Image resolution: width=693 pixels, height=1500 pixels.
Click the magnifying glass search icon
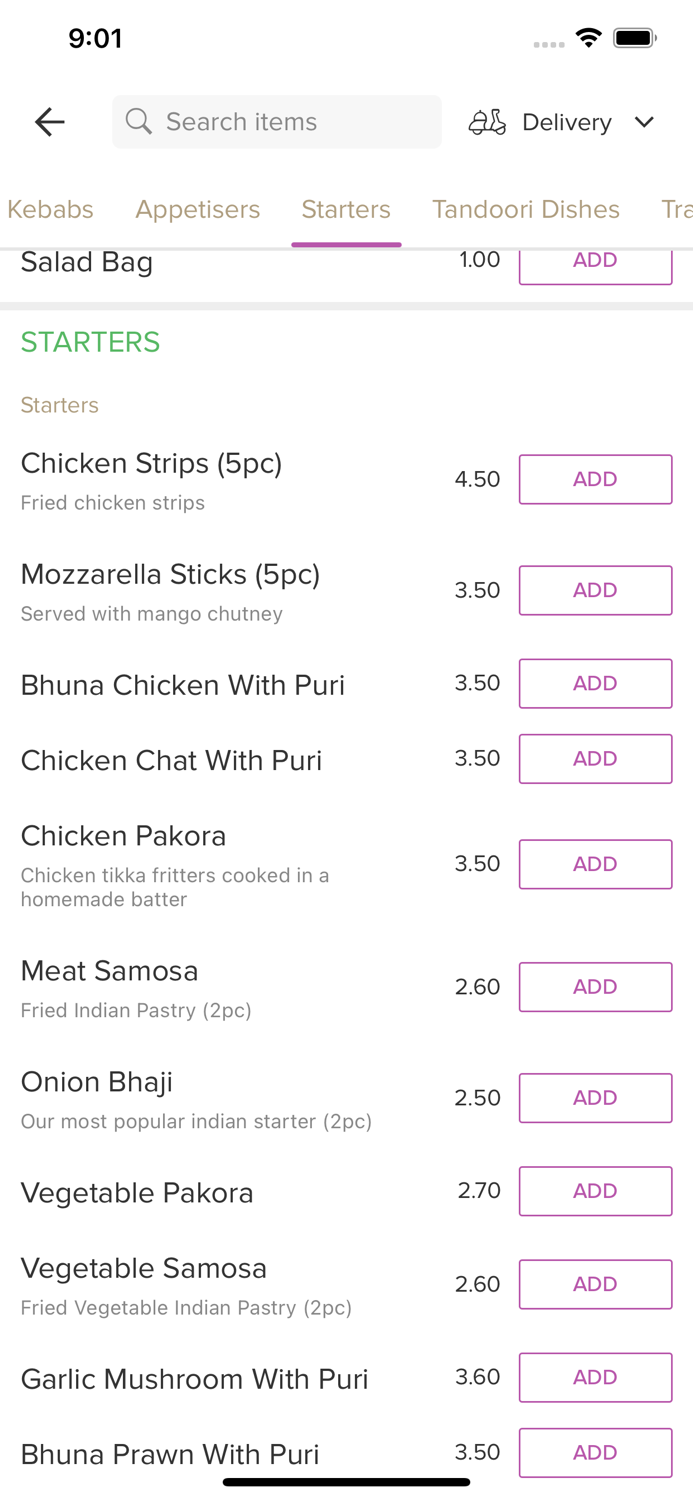point(139,122)
